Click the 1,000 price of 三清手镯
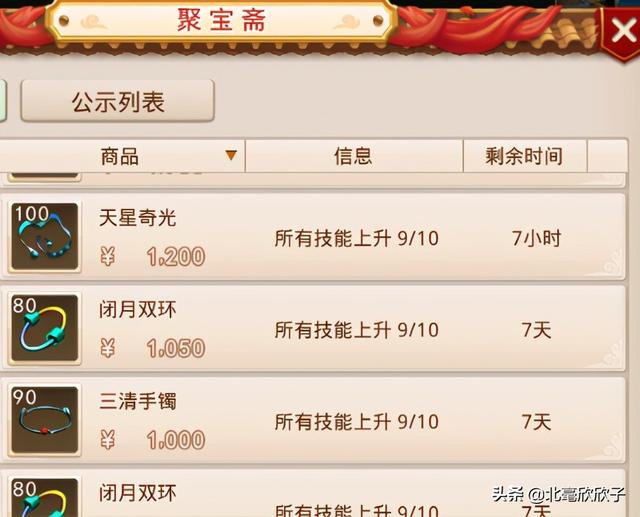 tap(176, 440)
